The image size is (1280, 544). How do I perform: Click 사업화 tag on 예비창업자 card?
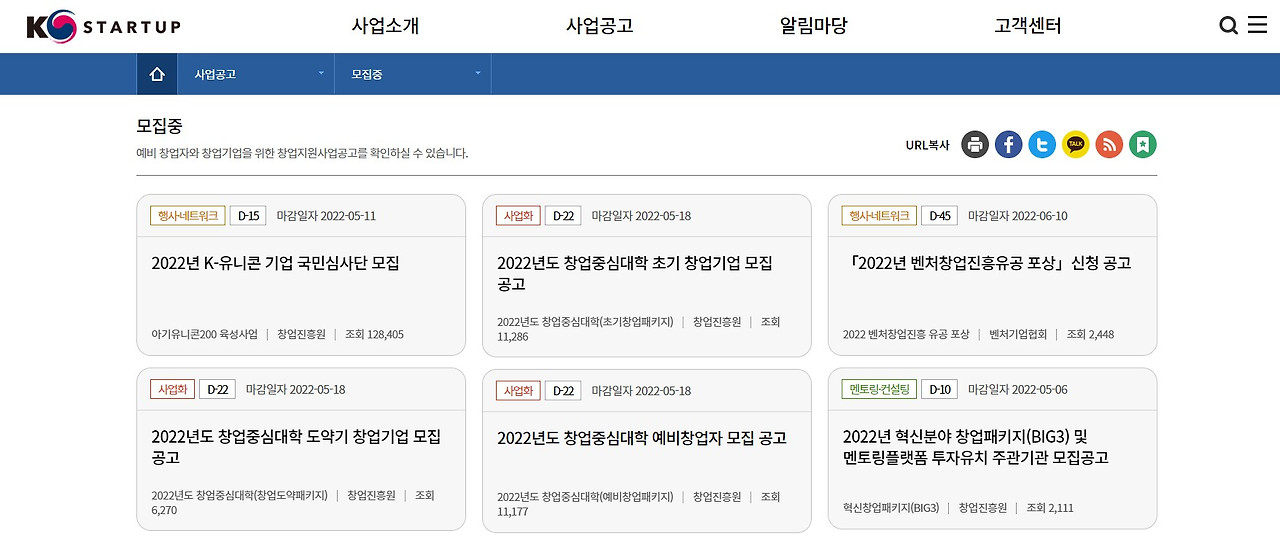pyautogui.click(x=518, y=390)
